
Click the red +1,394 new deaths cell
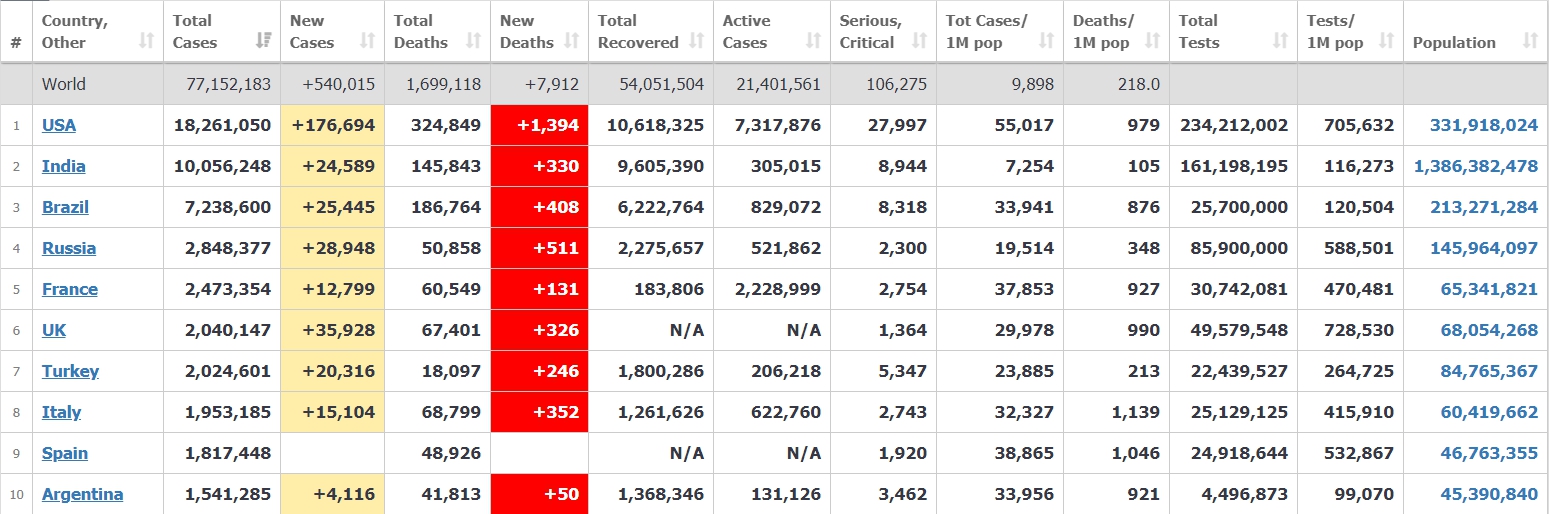(539, 125)
